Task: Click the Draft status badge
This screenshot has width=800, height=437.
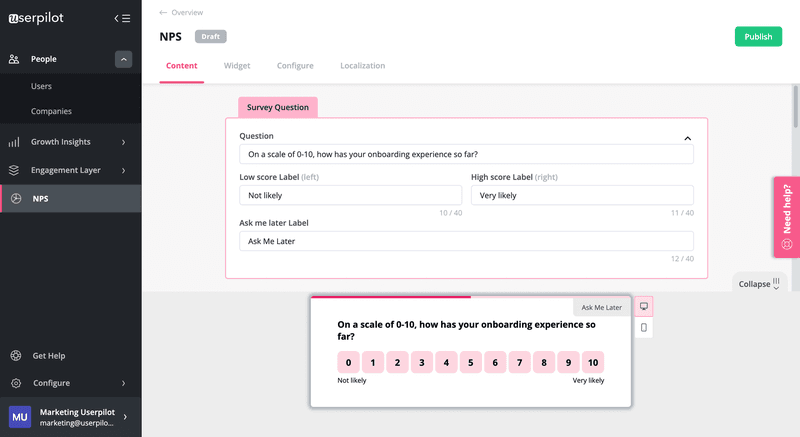Action: pos(211,37)
